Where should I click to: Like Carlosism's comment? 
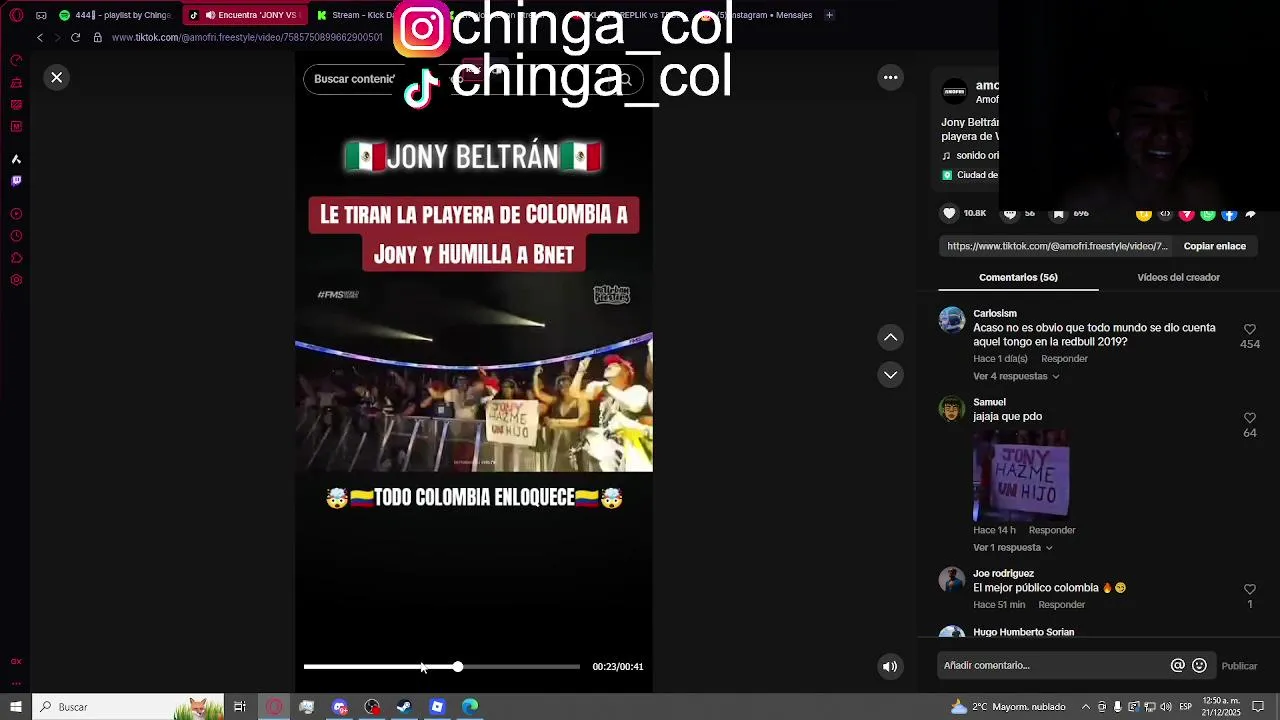pyautogui.click(x=1249, y=329)
